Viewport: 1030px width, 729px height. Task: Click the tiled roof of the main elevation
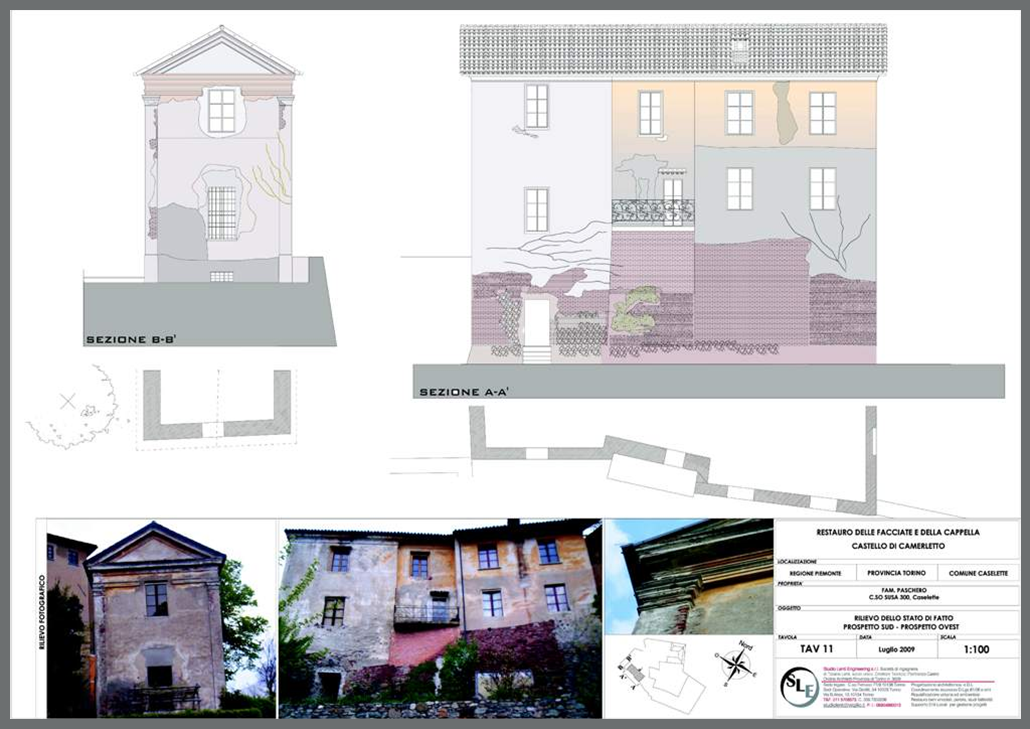point(673,51)
